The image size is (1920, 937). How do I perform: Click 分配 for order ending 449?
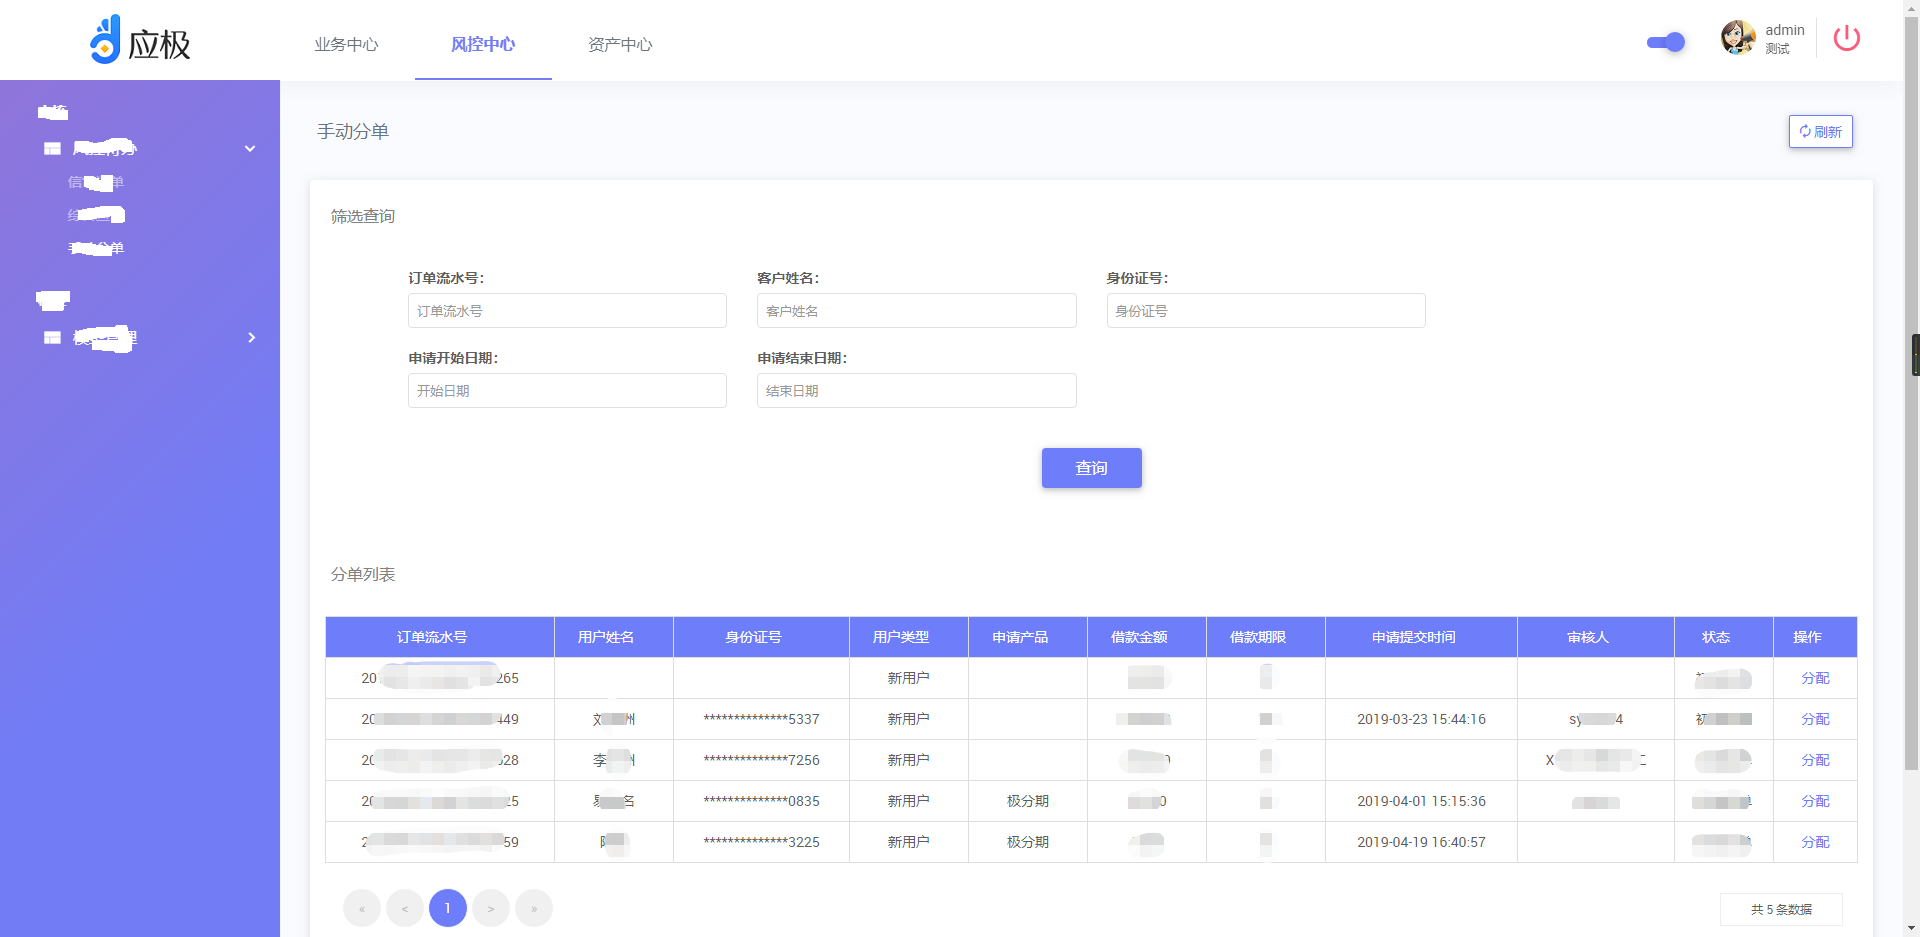[1815, 719]
